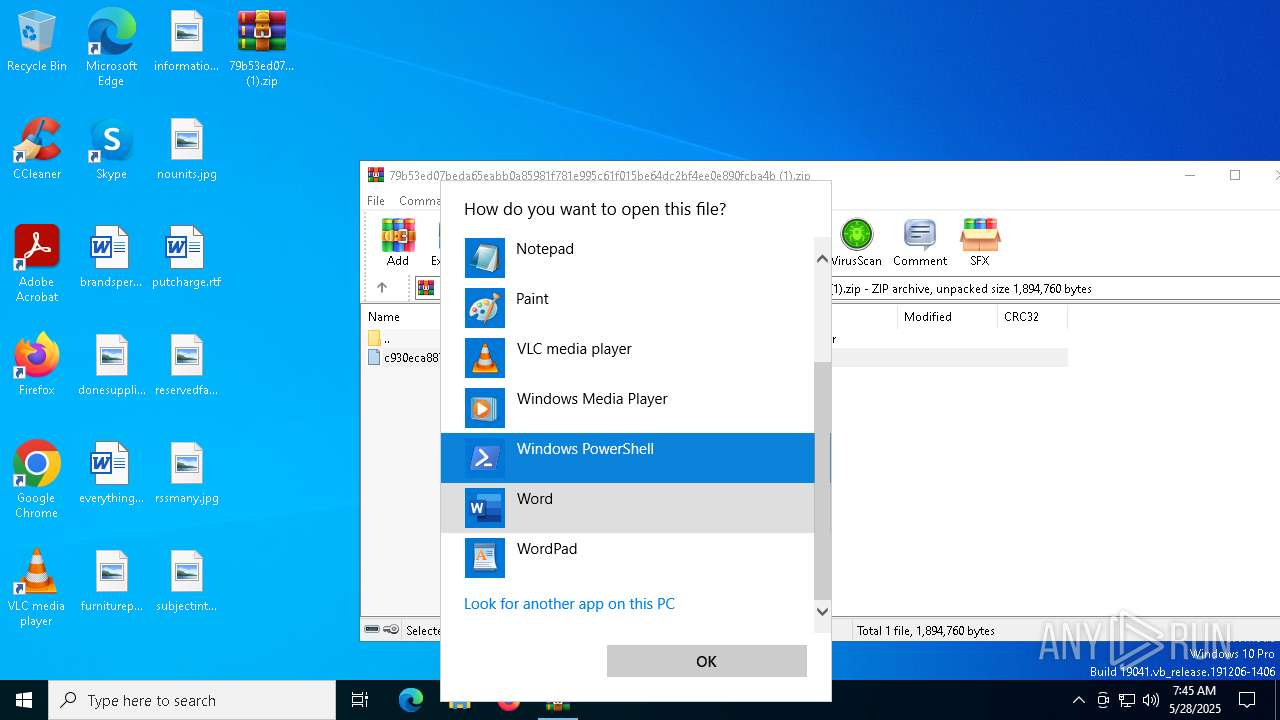Click the app list scrollbar thumb

(822, 480)
